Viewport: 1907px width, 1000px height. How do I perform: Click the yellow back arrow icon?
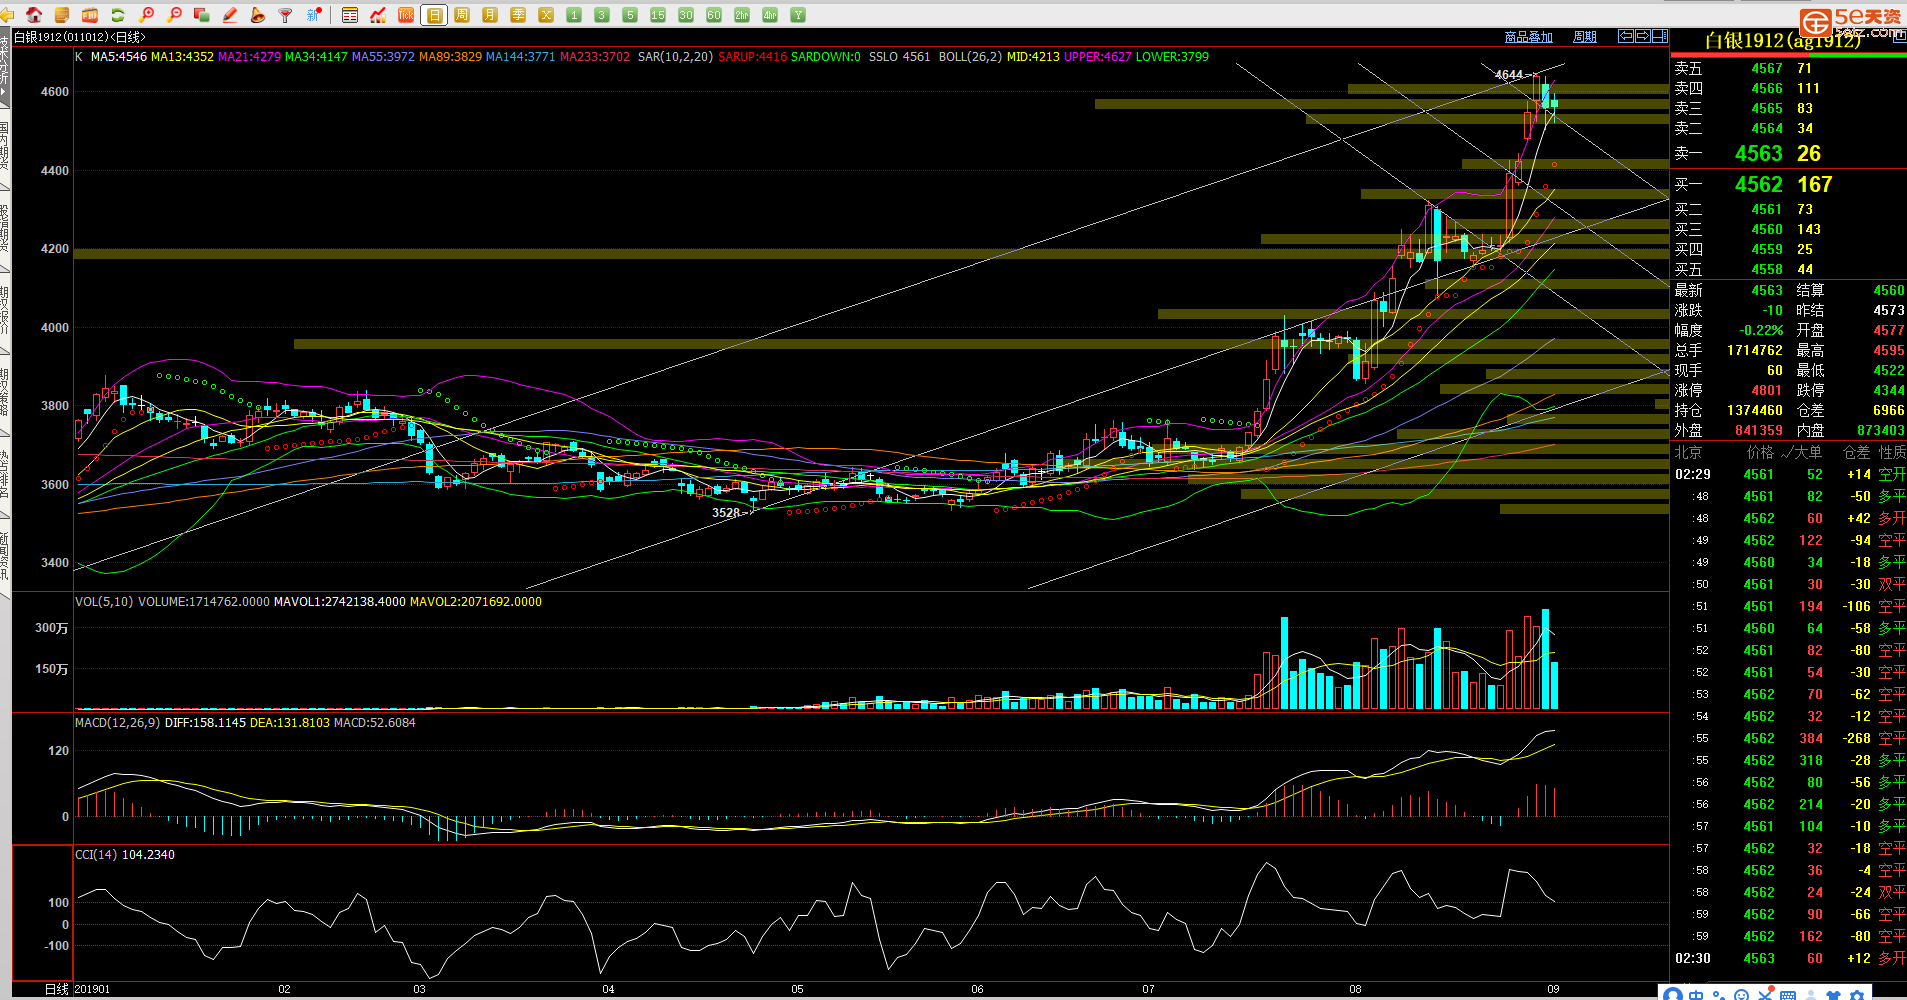tap(7, 15)
